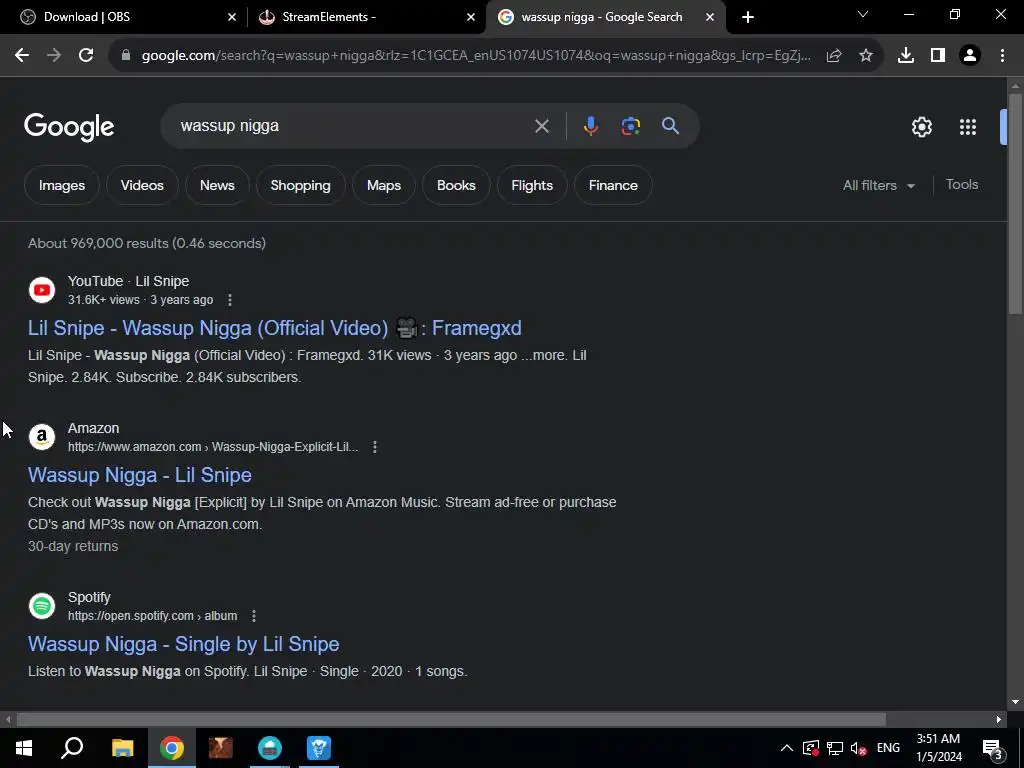Open the Chrome downloads icon
Viewport: 1024px width, 768px height.
[x=906, y=56]
